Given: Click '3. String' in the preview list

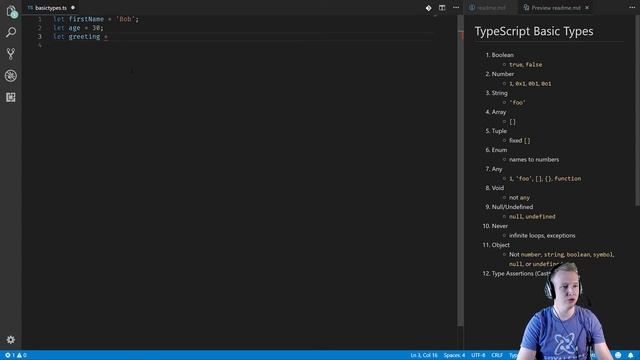Looking at the screenshot, I should pyautogui.click(x=496, y=93).
